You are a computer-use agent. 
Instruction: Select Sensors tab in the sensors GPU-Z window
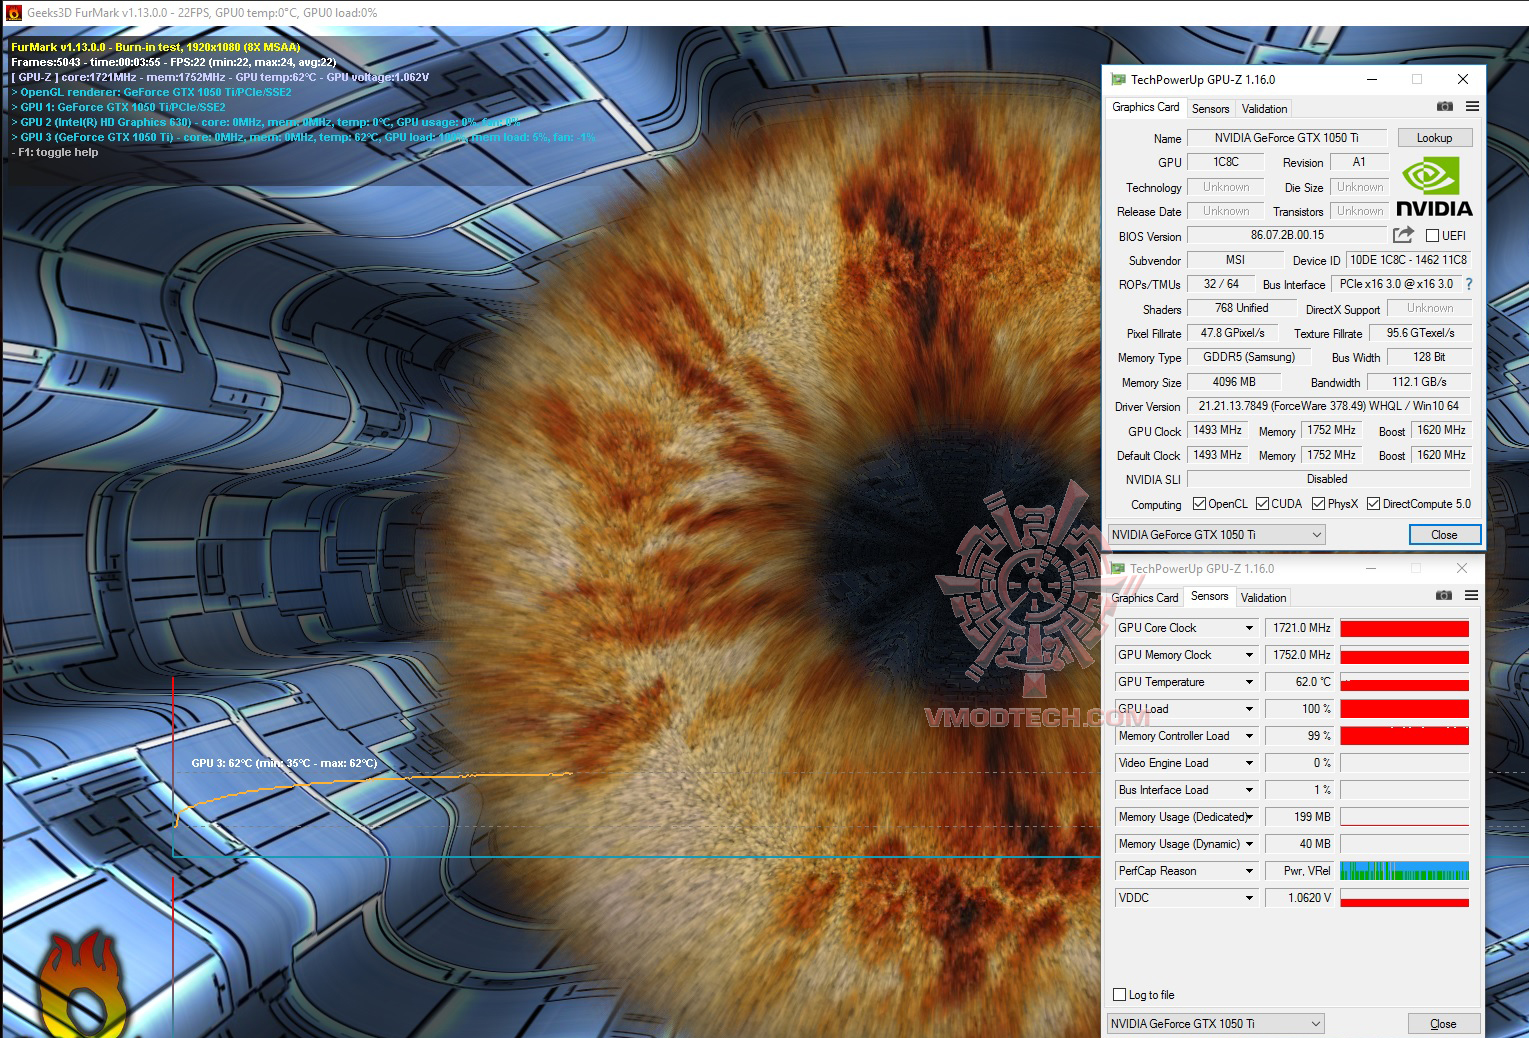1210,596
